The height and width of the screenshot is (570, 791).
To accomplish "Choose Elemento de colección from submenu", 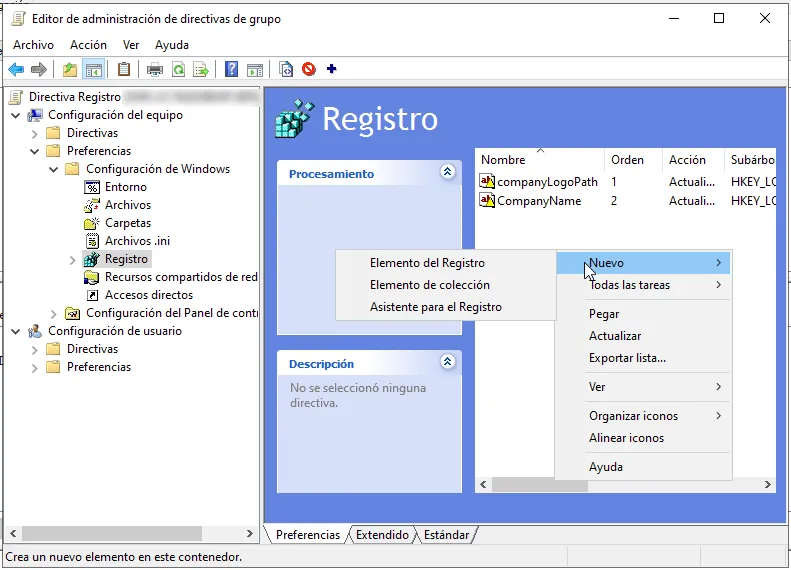I will point(446,285).
